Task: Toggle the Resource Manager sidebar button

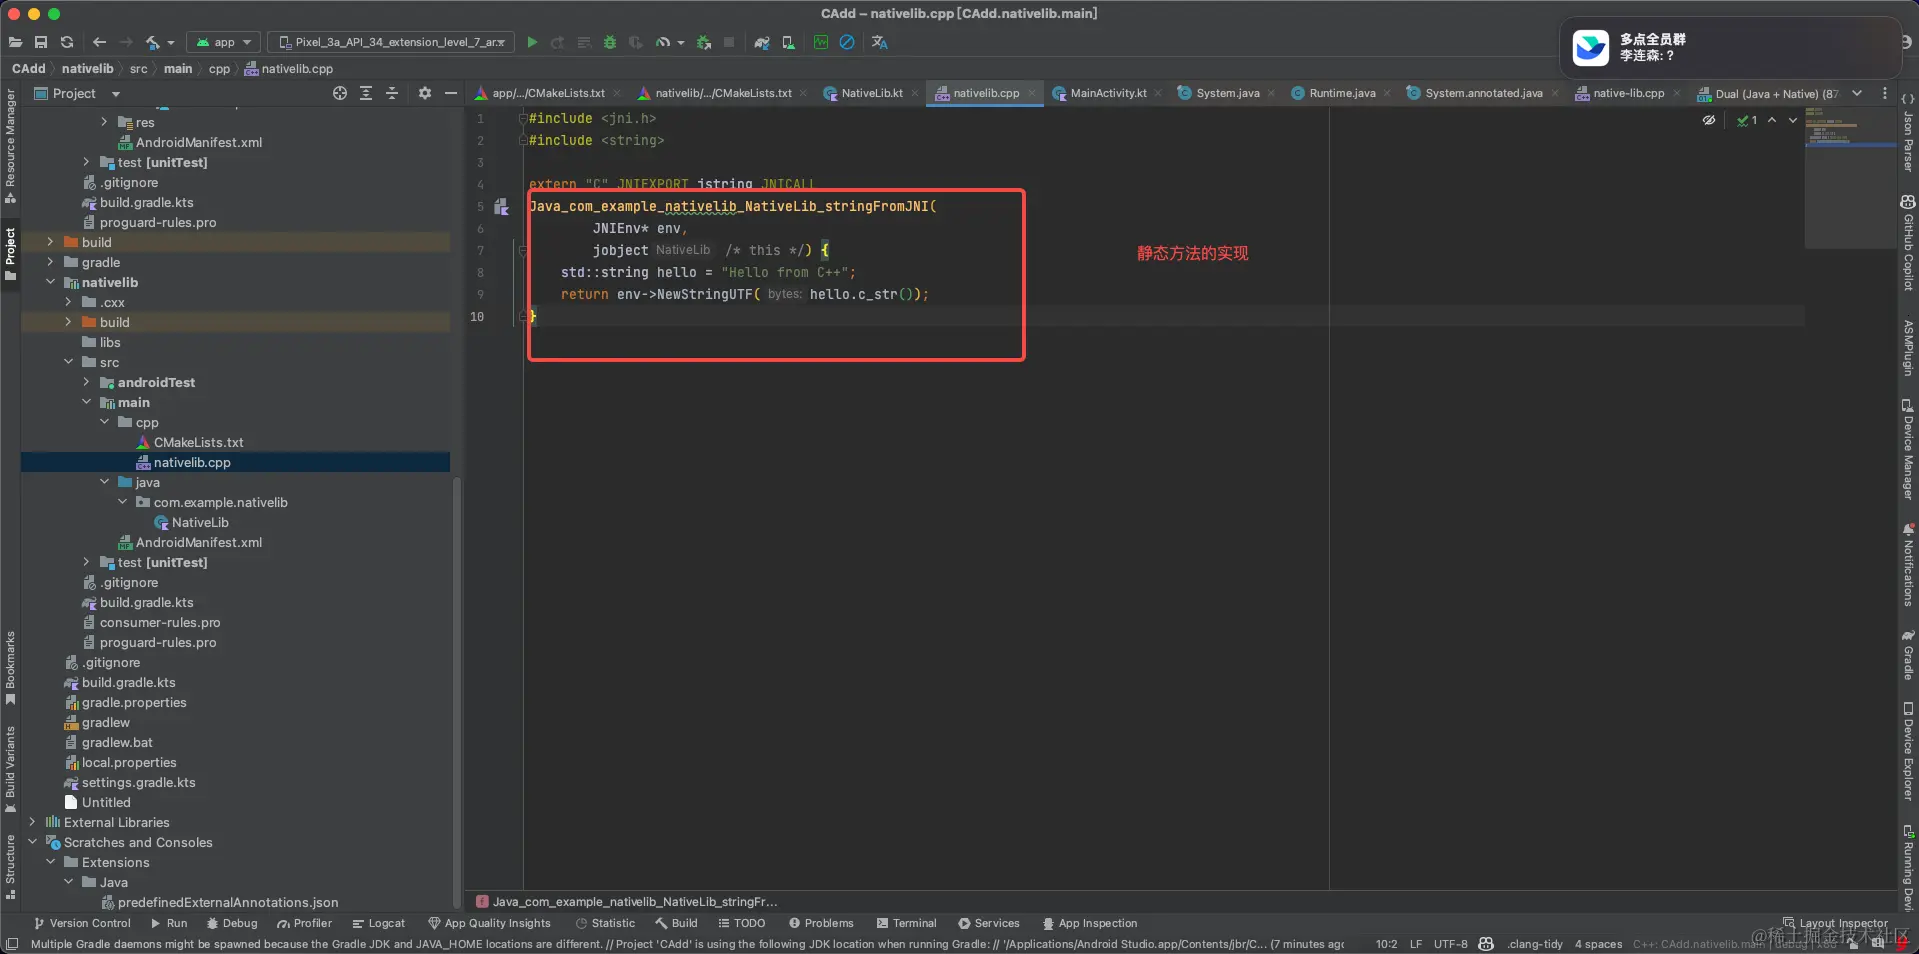Action: [x=10, y=145]
